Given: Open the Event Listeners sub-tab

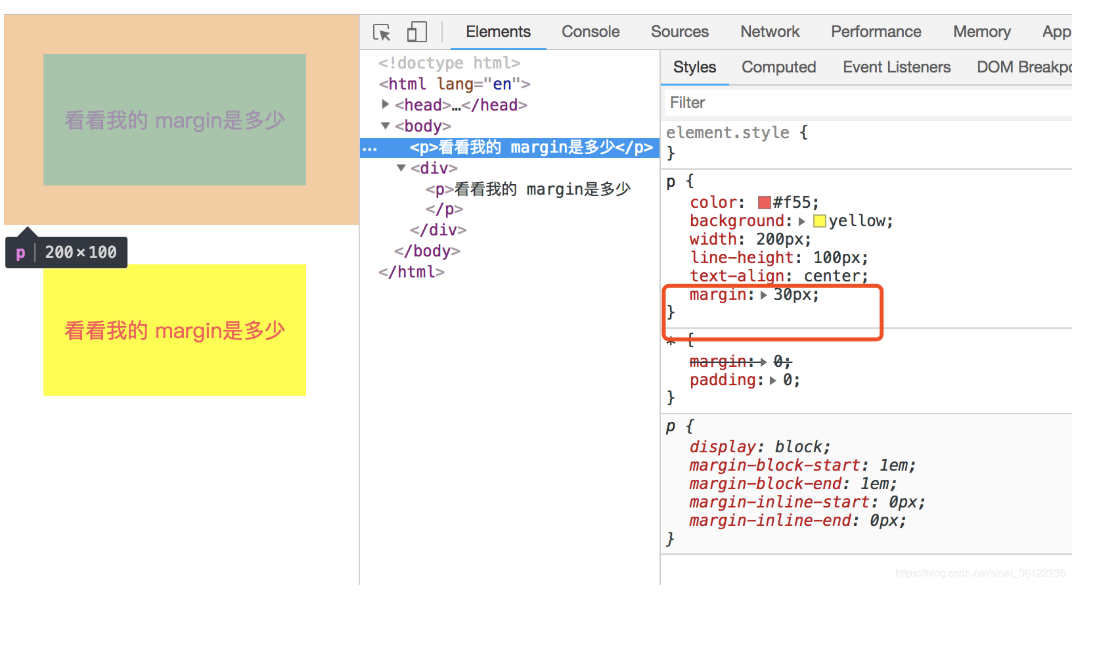Looking at the screenshot, I should [897, 67].
